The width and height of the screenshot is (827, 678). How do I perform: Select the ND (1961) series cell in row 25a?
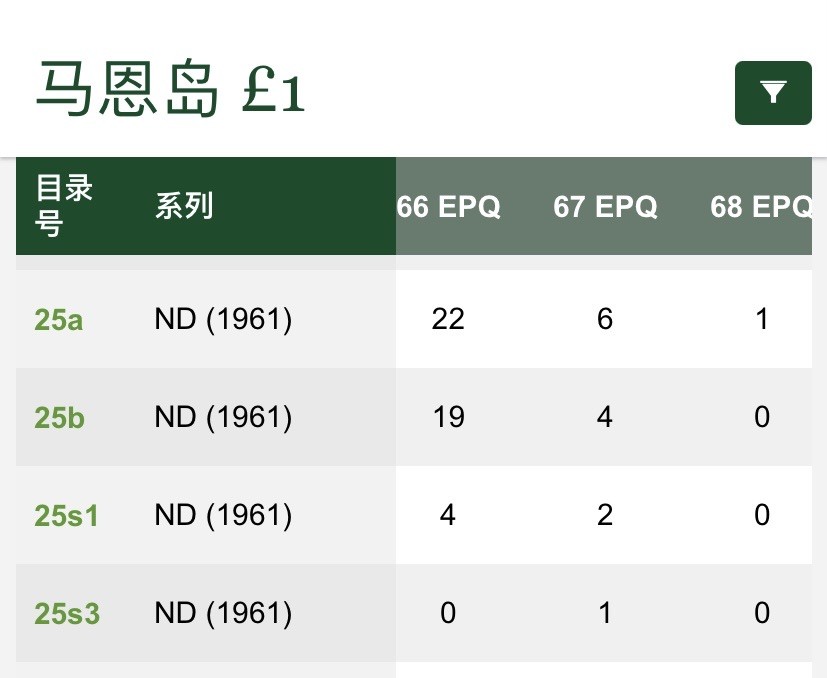pos(222,319)
